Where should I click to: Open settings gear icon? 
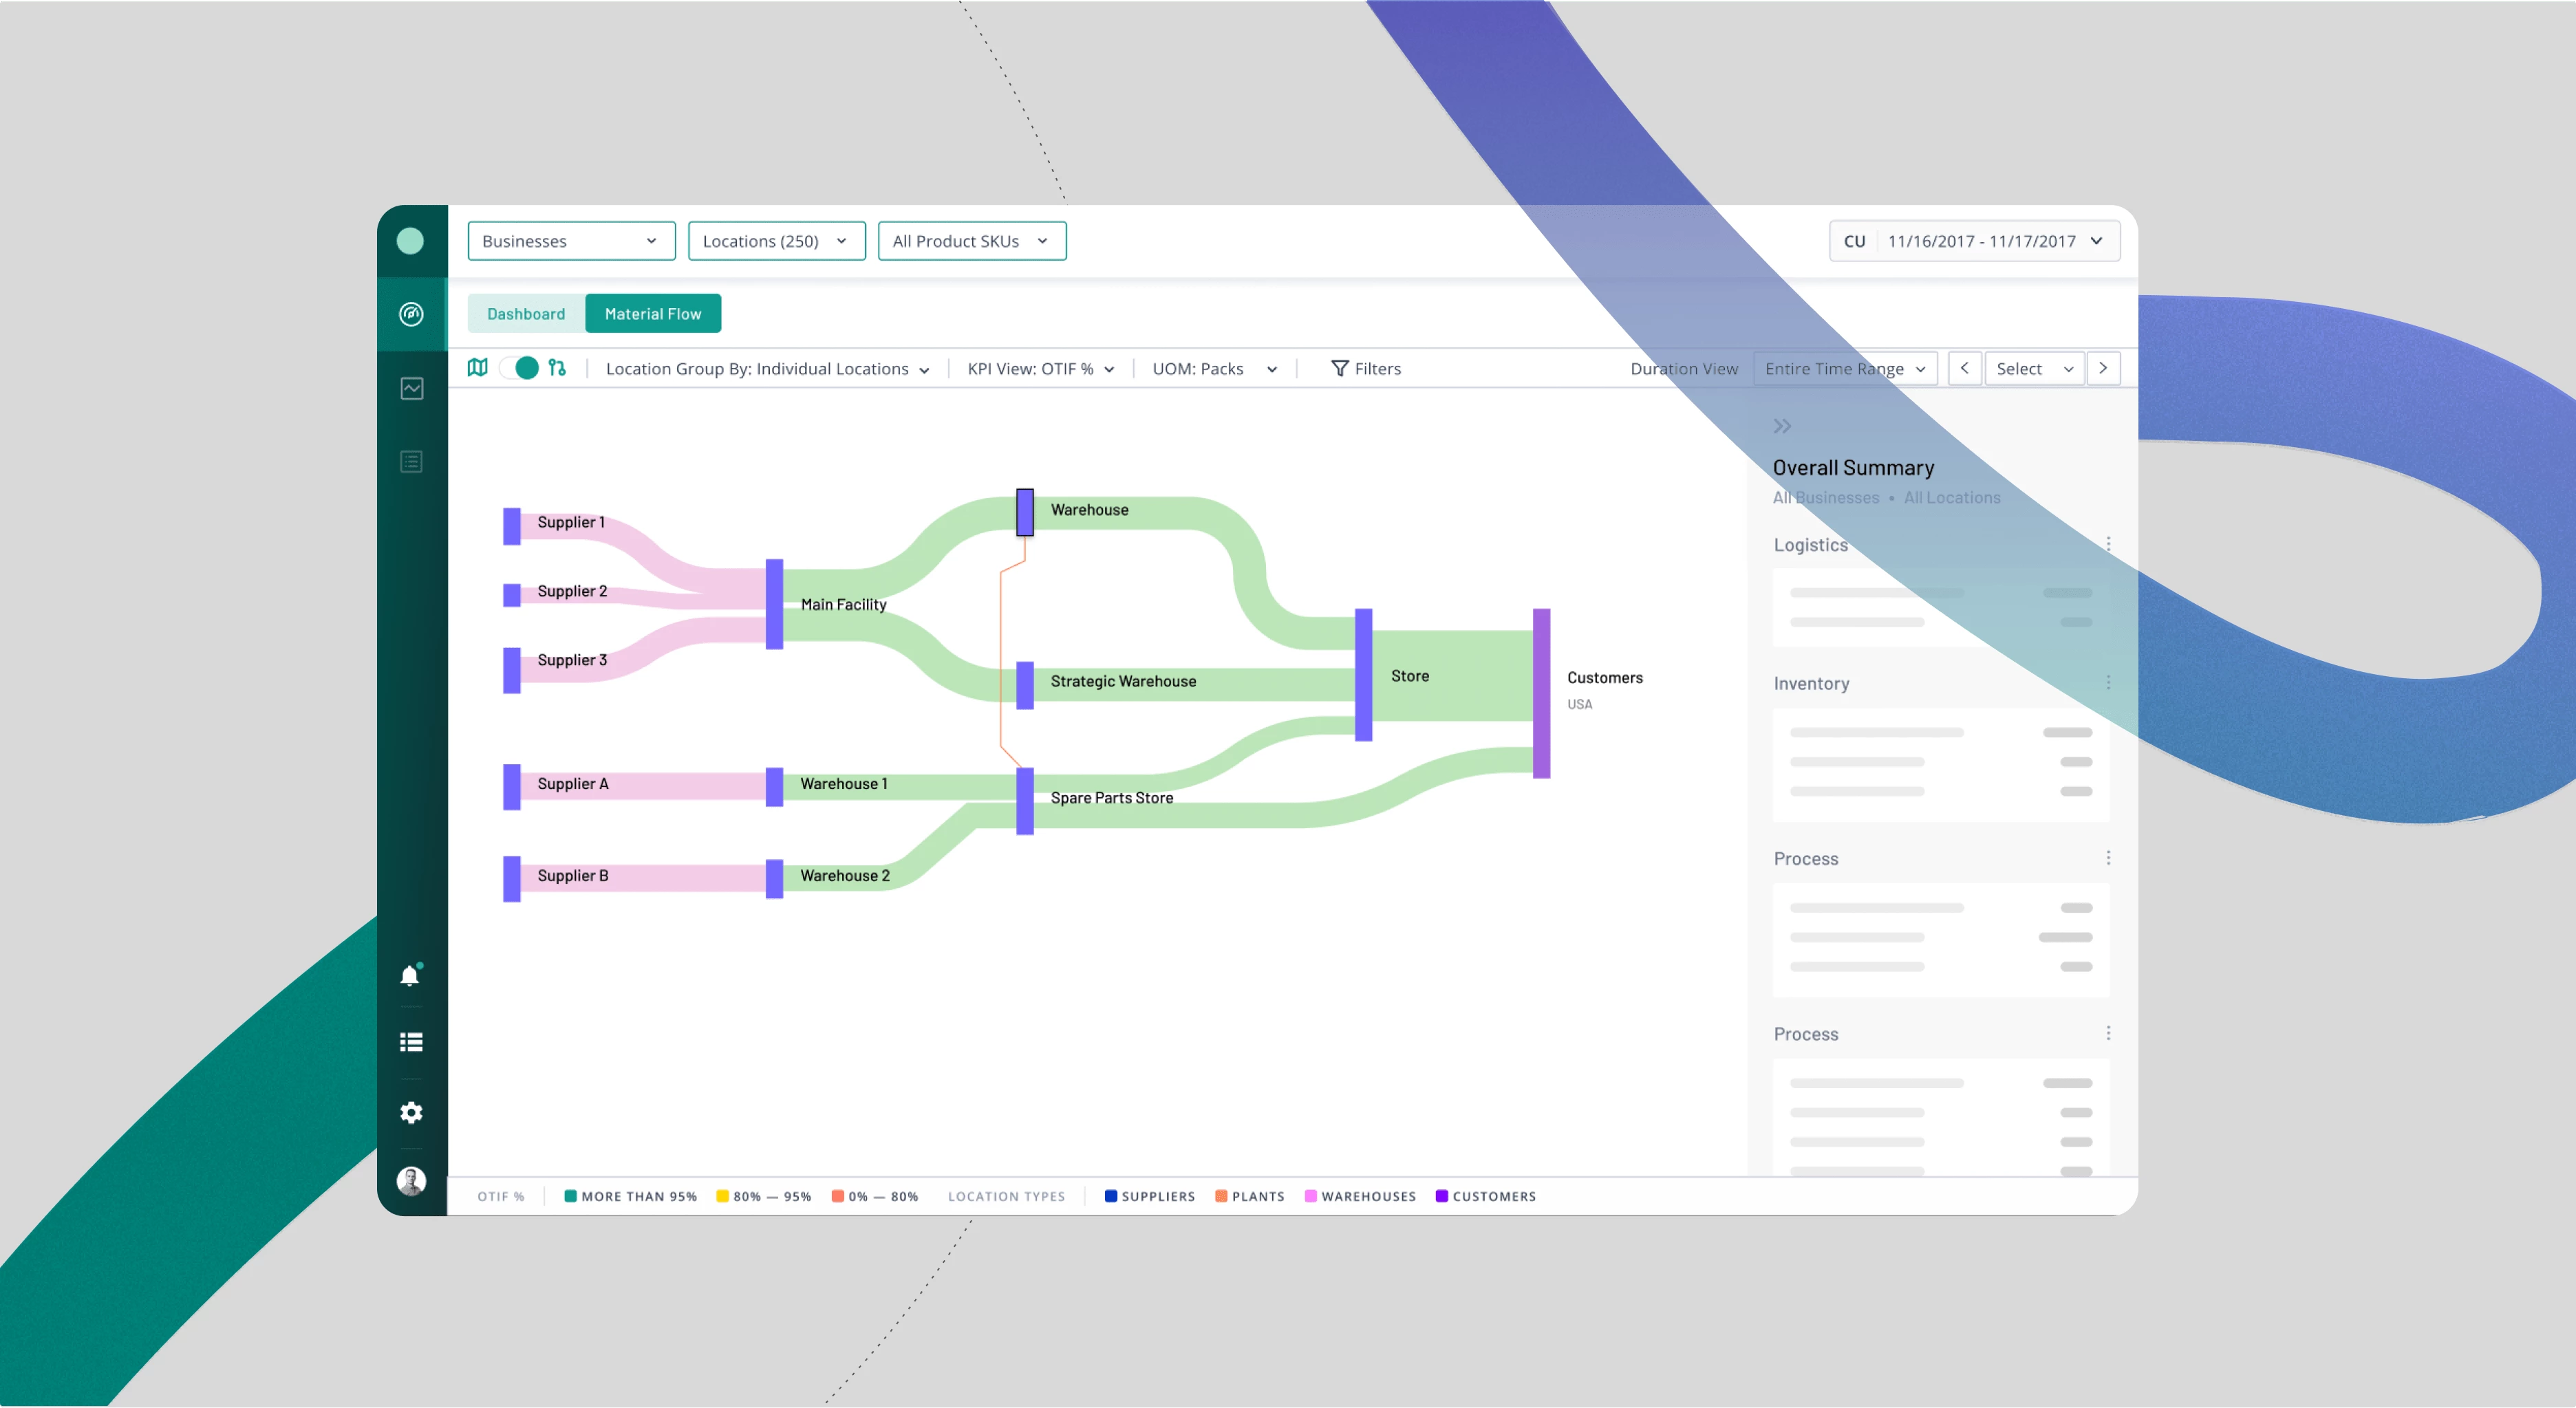click(x=411, y=1112)
